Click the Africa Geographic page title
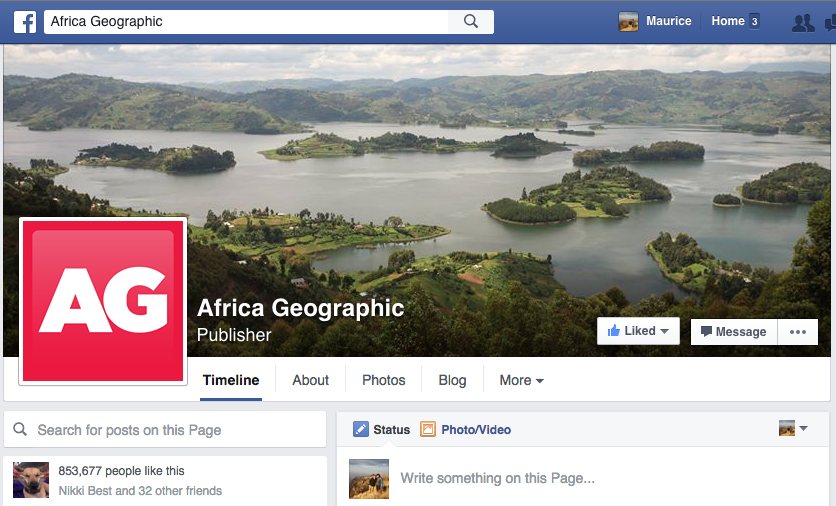This screenshot has width=836, height=506. coord(301,308)
